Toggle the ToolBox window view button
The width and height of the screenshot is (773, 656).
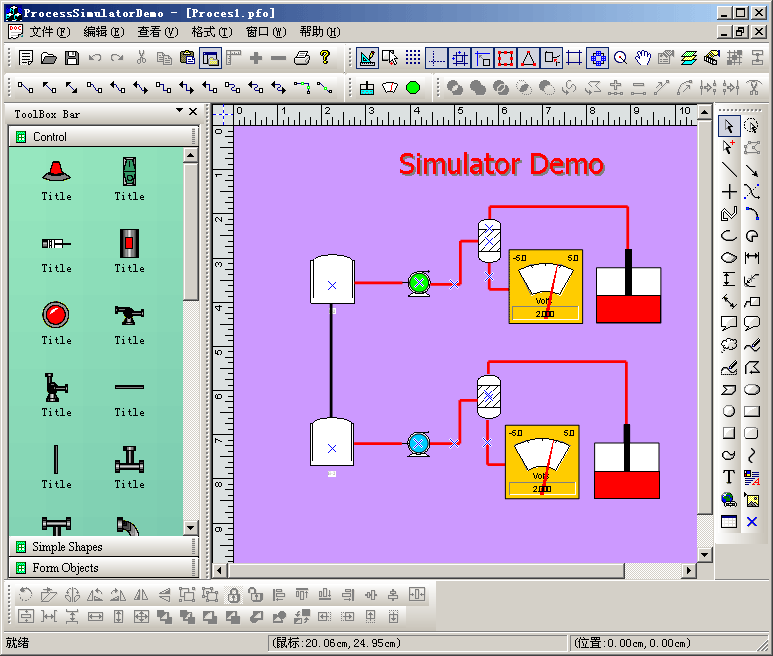pos(210,58)
